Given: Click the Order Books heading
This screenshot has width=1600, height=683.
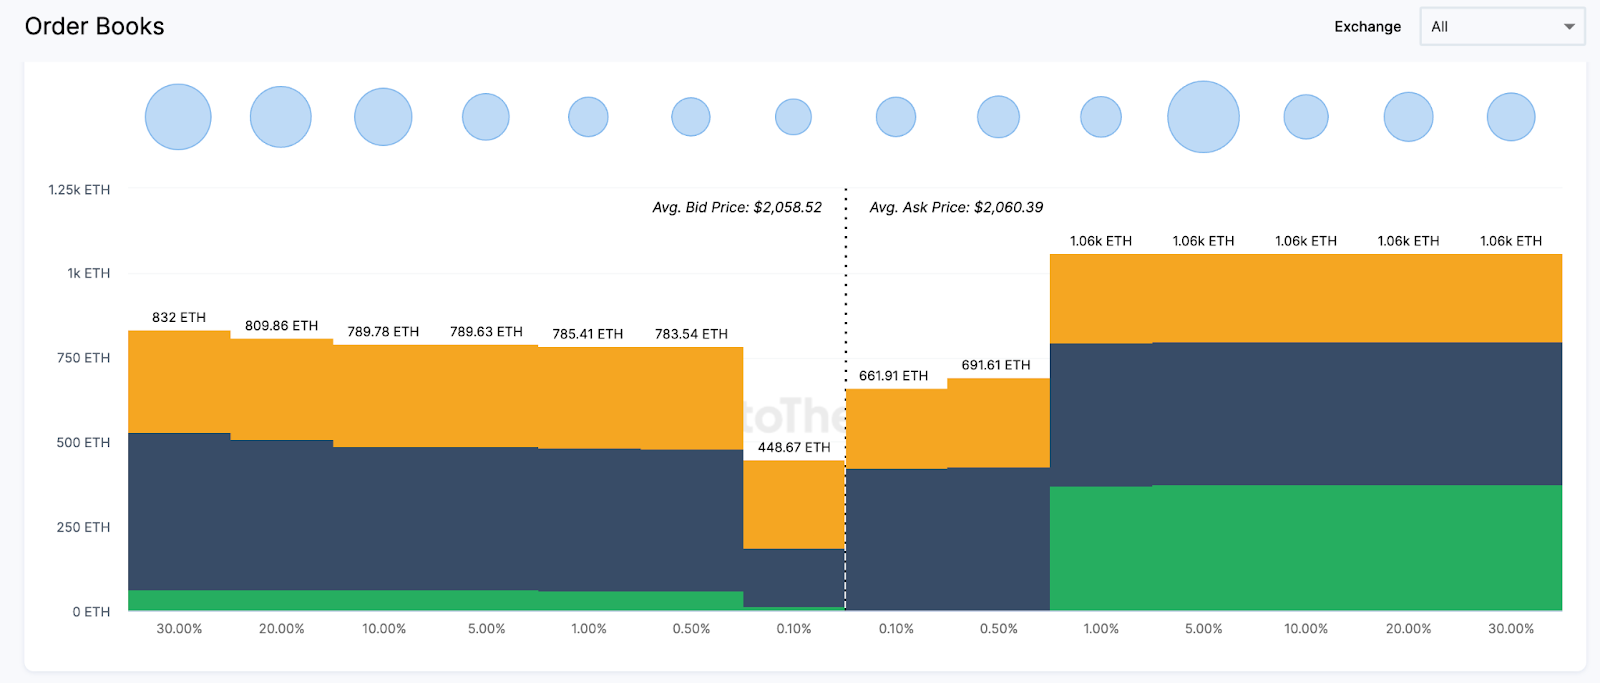Looking at the screenshot, I should pyautogui.click(x=95, y=27).
